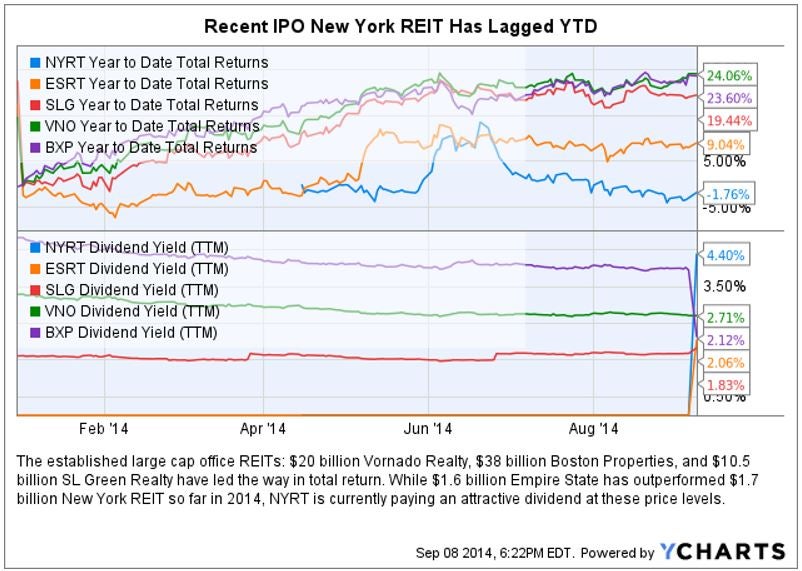
Task: Select 'SLG Year to Date Total Returns' legend text
Action: coord(151,105)
